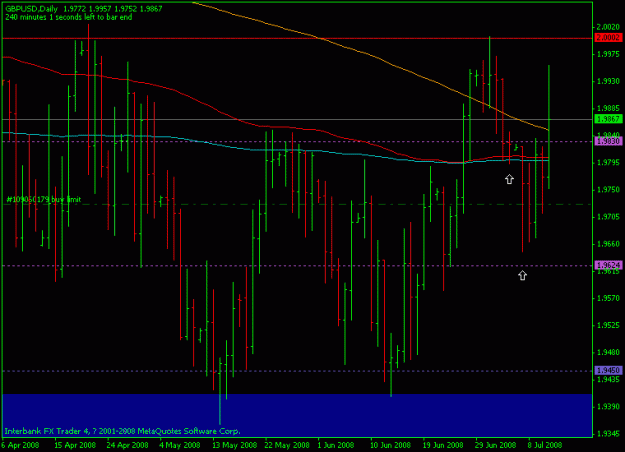Viewport: 625px width, 452px height.
Task: Click the 1.9795 price scale value
Action: pyautogui.click(x=608, y=163)
